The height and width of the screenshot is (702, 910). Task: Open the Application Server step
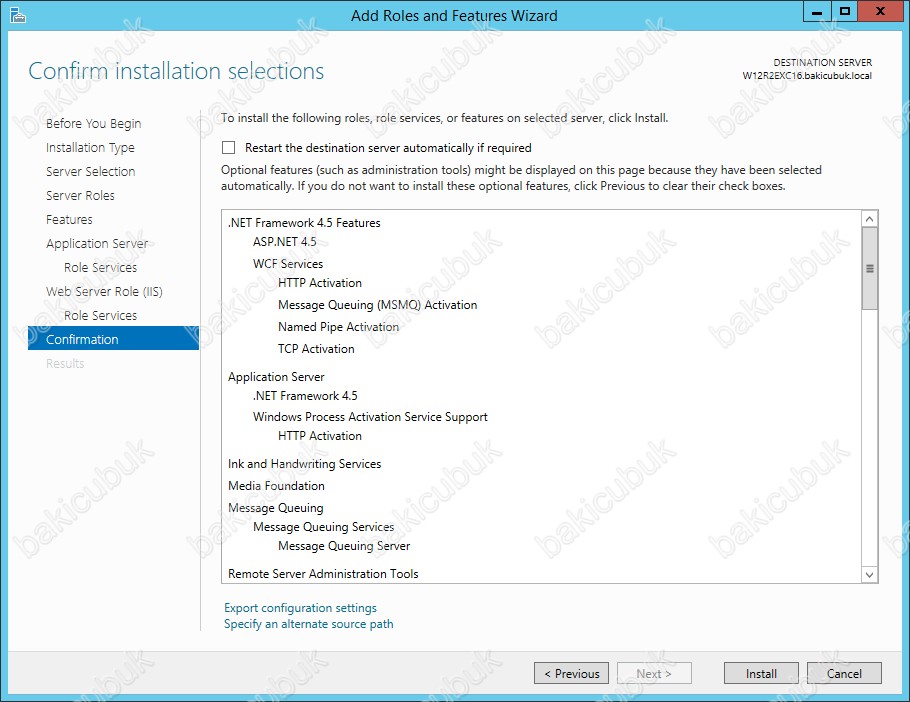pyautogui.click(x=97, y=244)
